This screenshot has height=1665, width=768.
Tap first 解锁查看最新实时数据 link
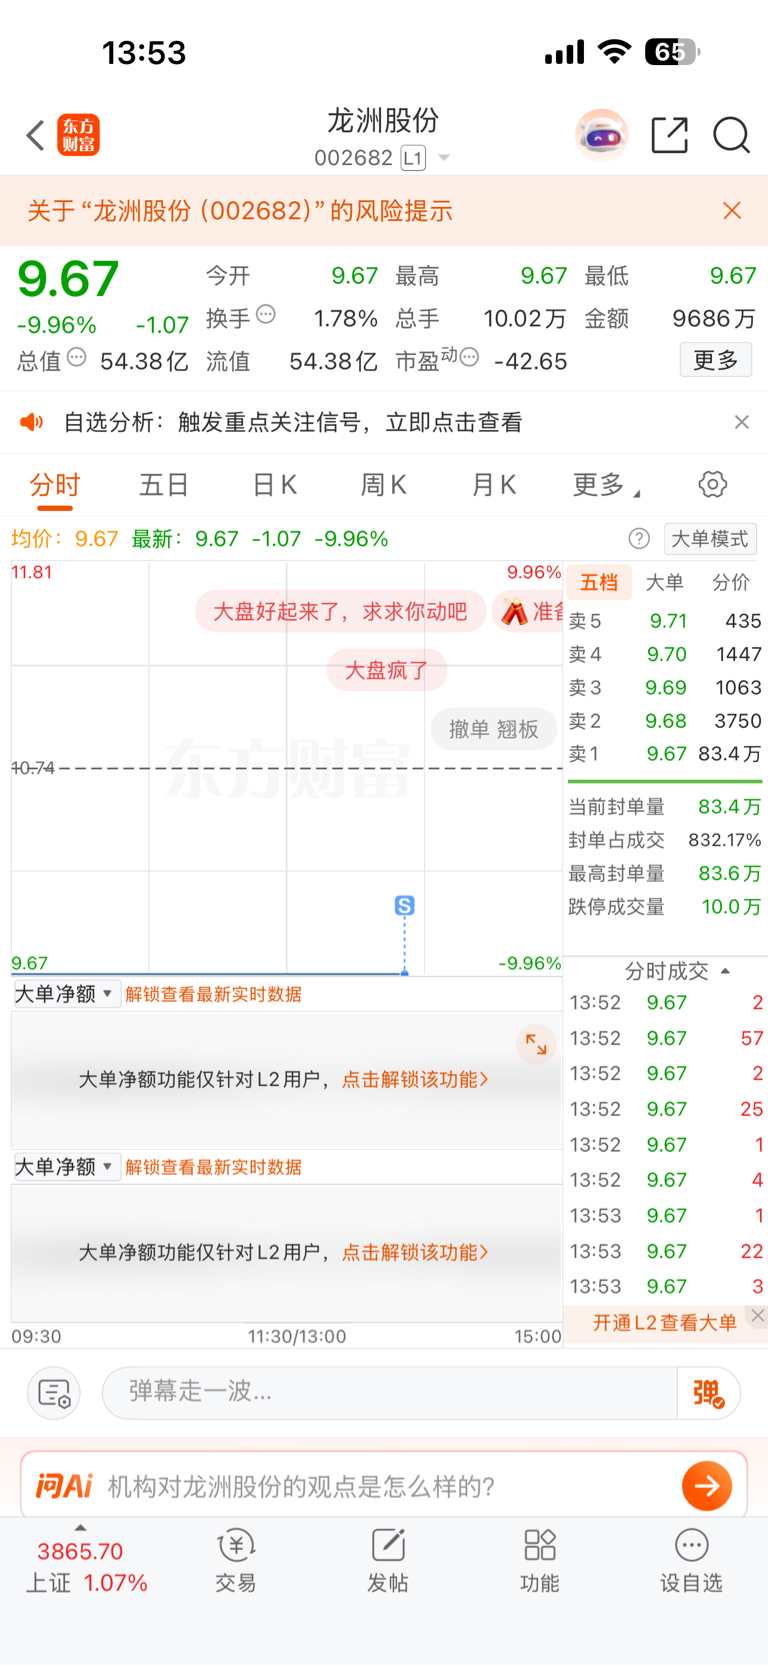pos(213,994)
